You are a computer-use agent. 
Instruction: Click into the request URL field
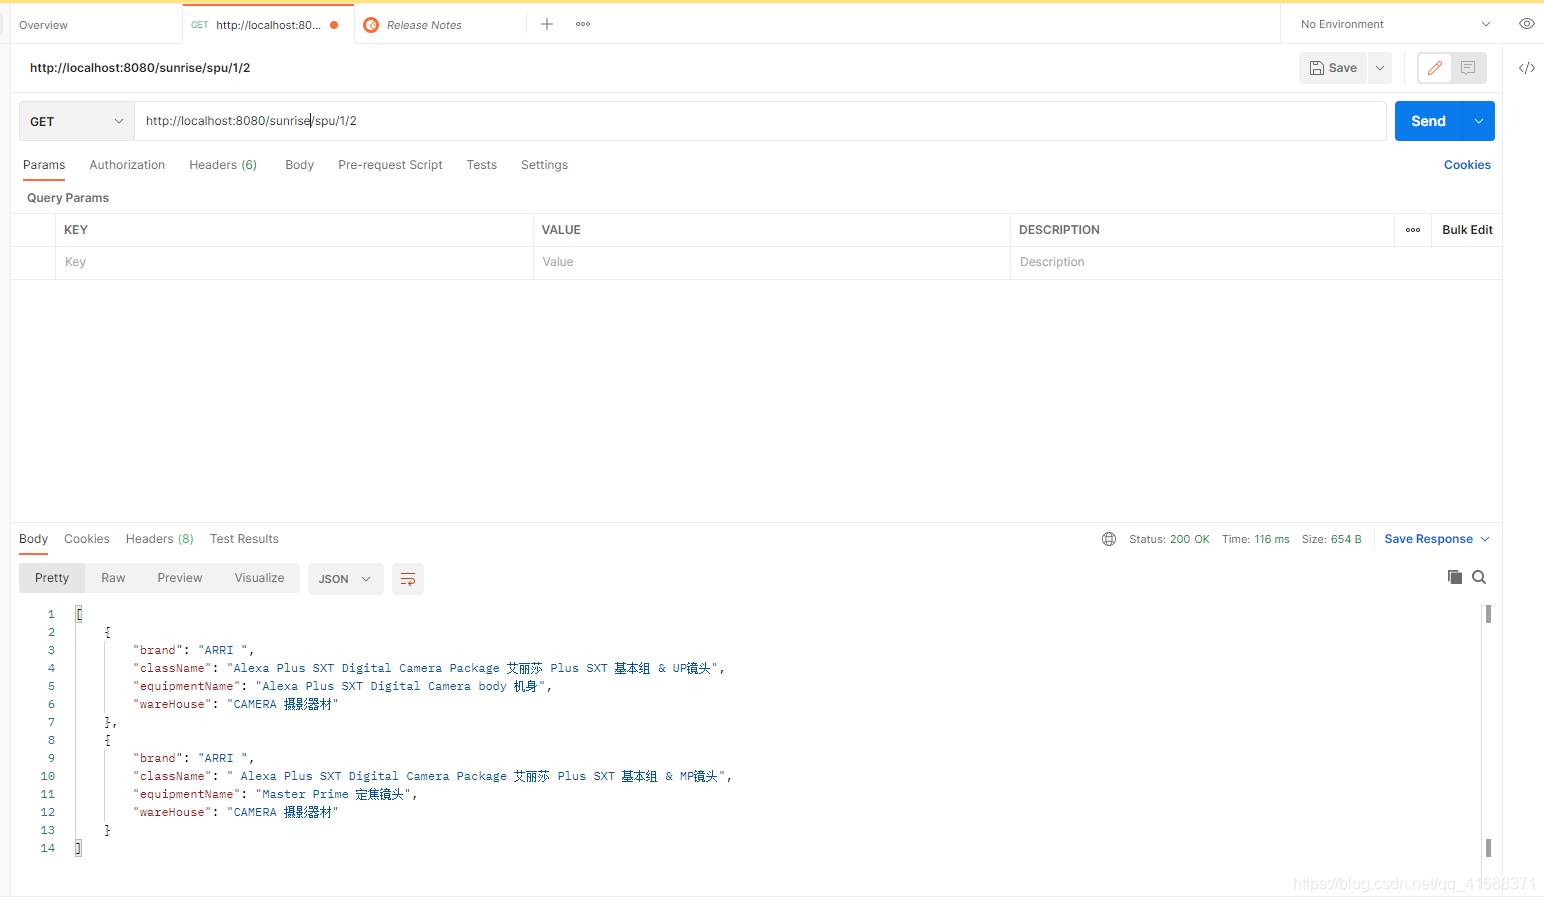click(x=760, y=121)
